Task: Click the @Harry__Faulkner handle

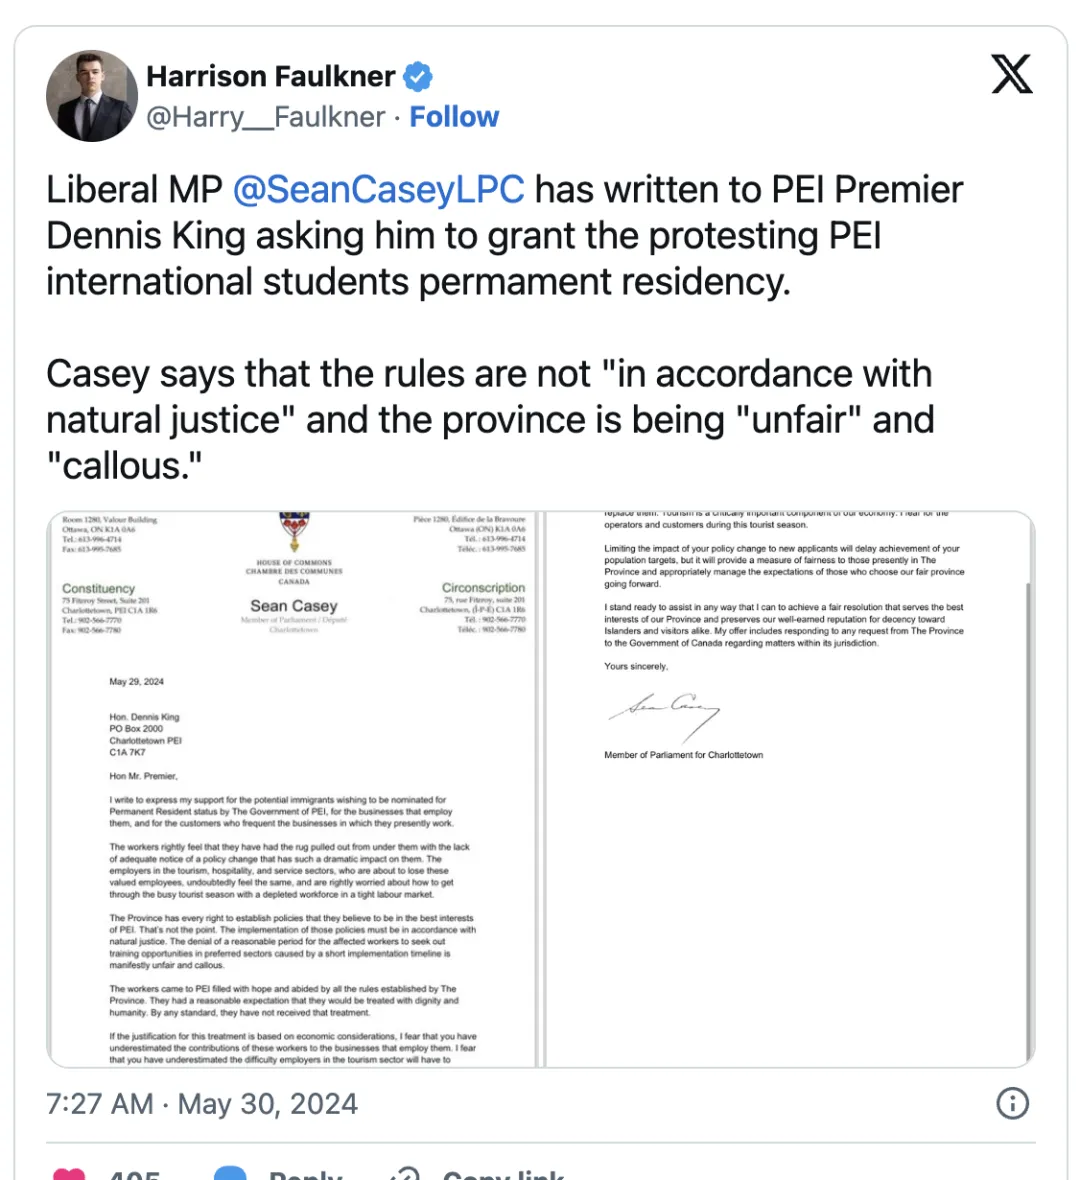Action: coord(266,117)
